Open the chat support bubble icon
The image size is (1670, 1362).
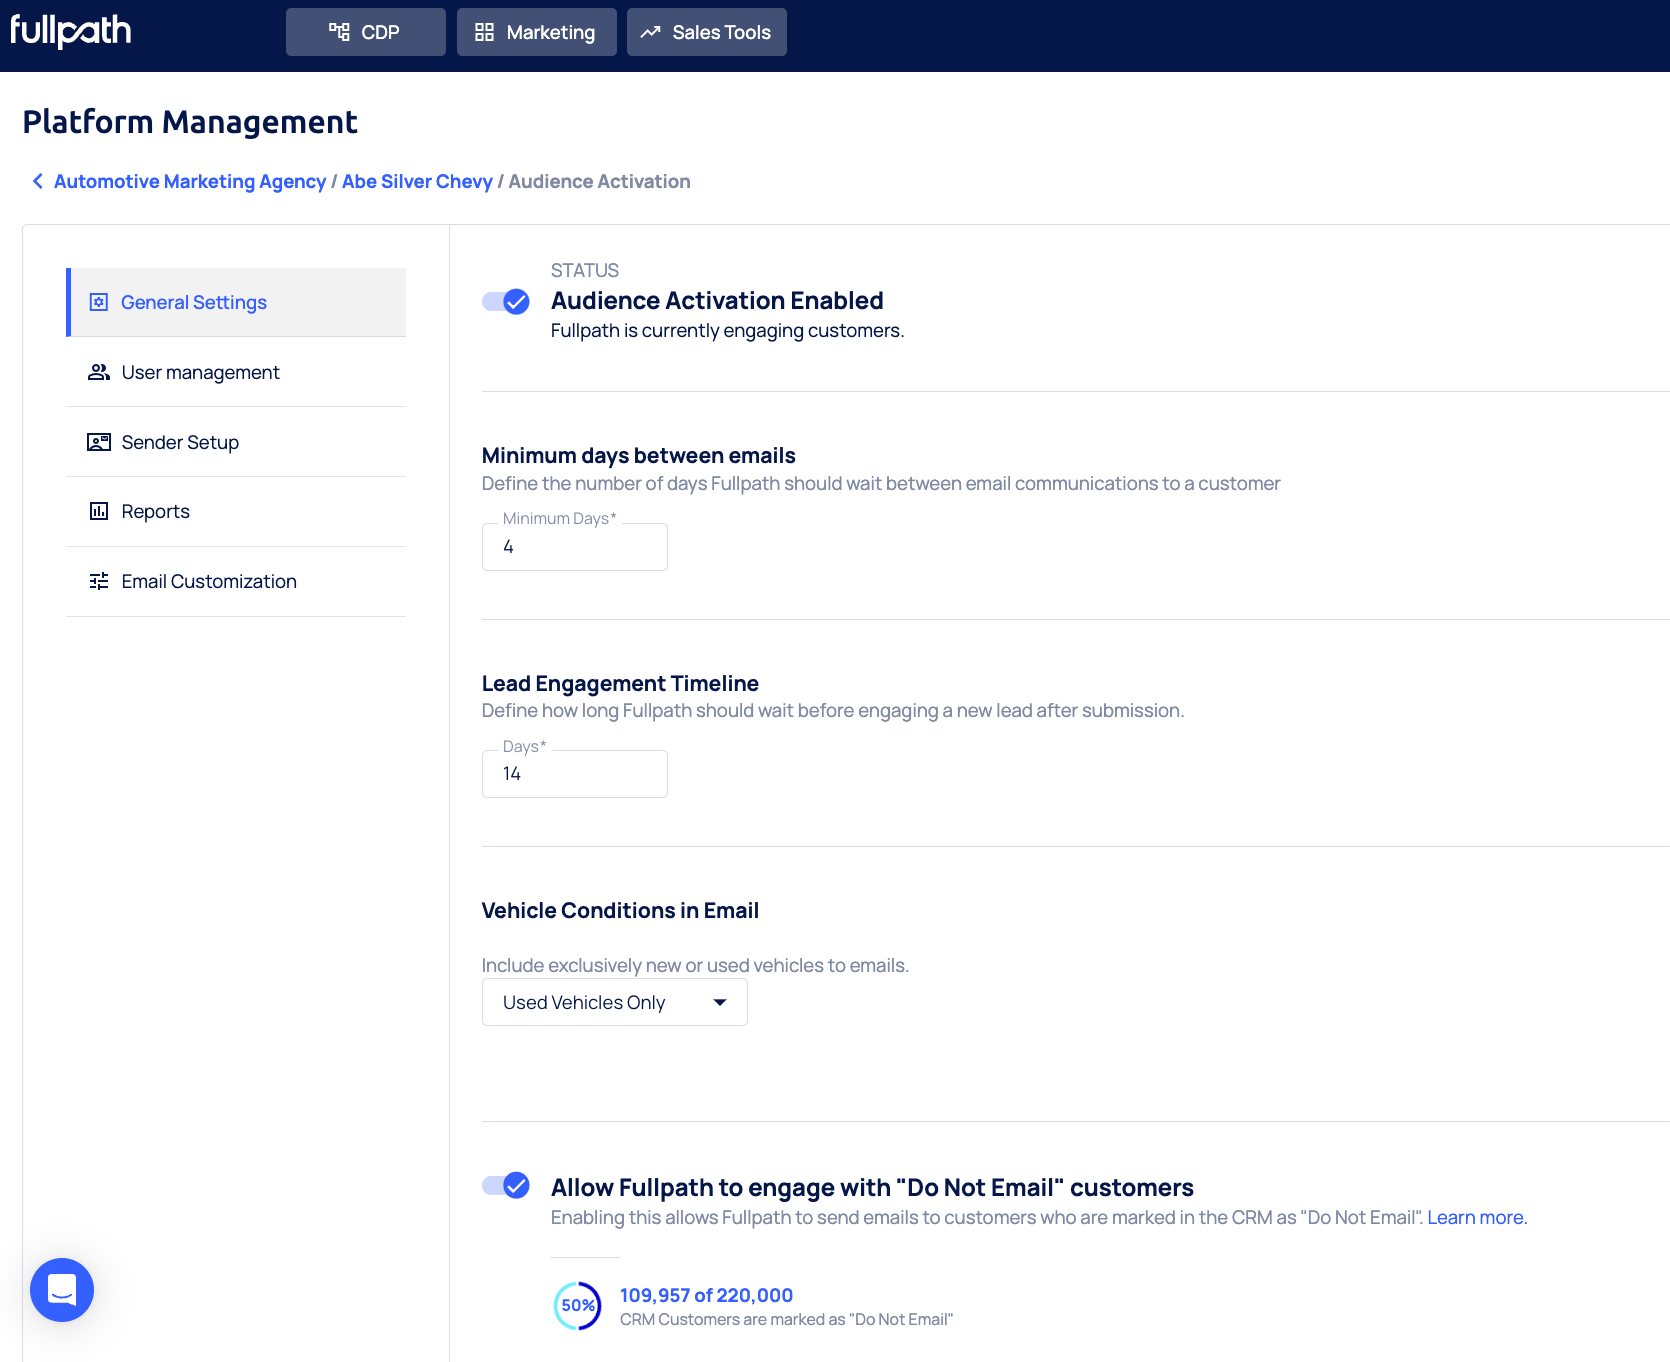(x=62, y=1289)
